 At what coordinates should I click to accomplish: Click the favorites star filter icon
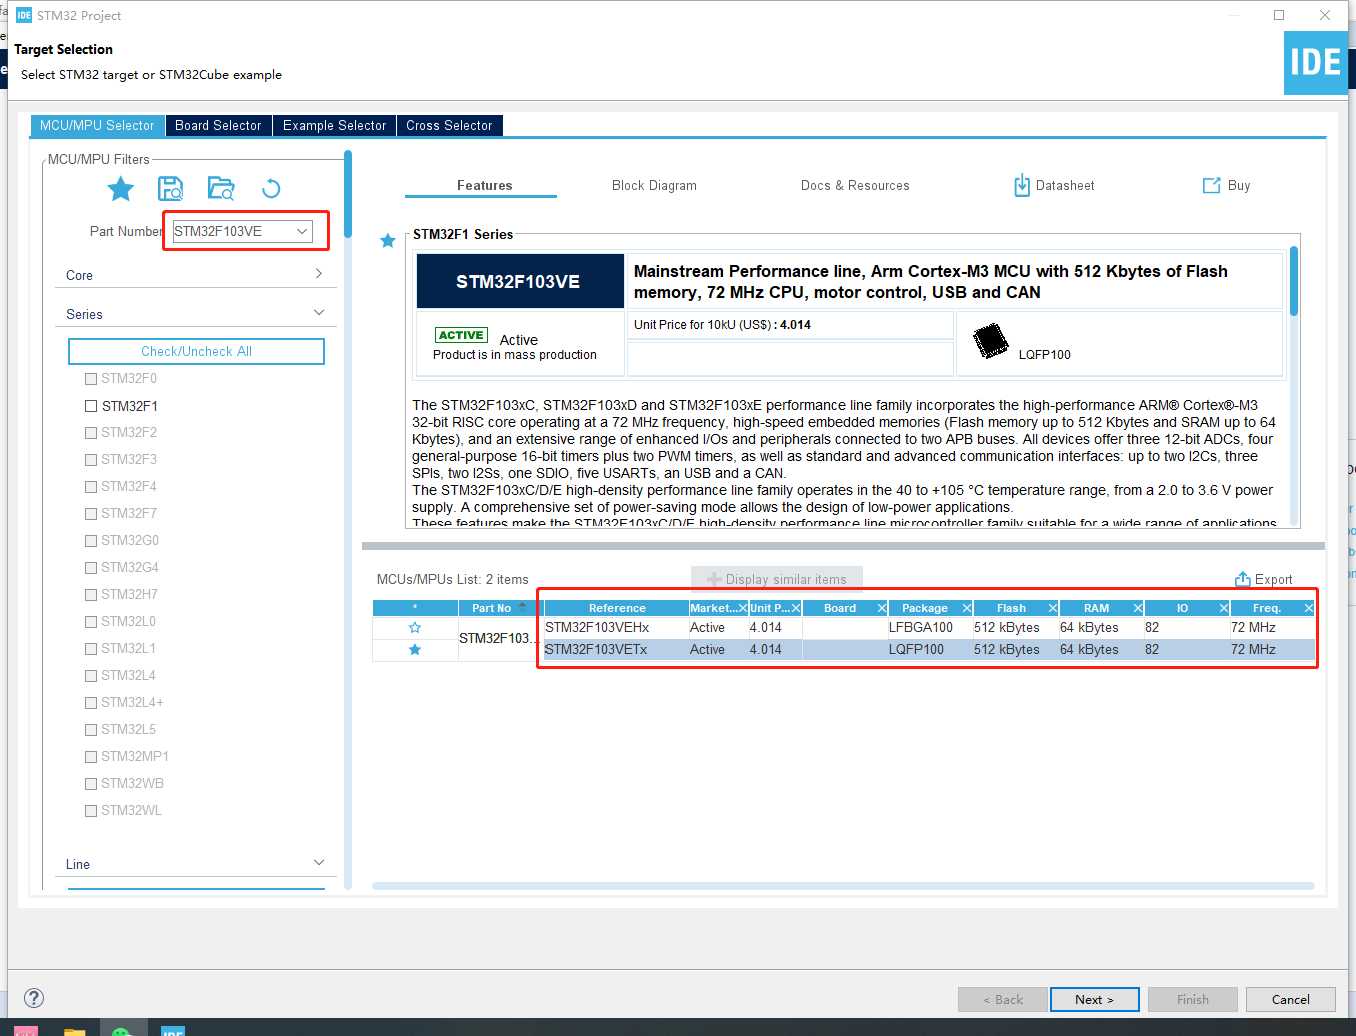[121, 188]
